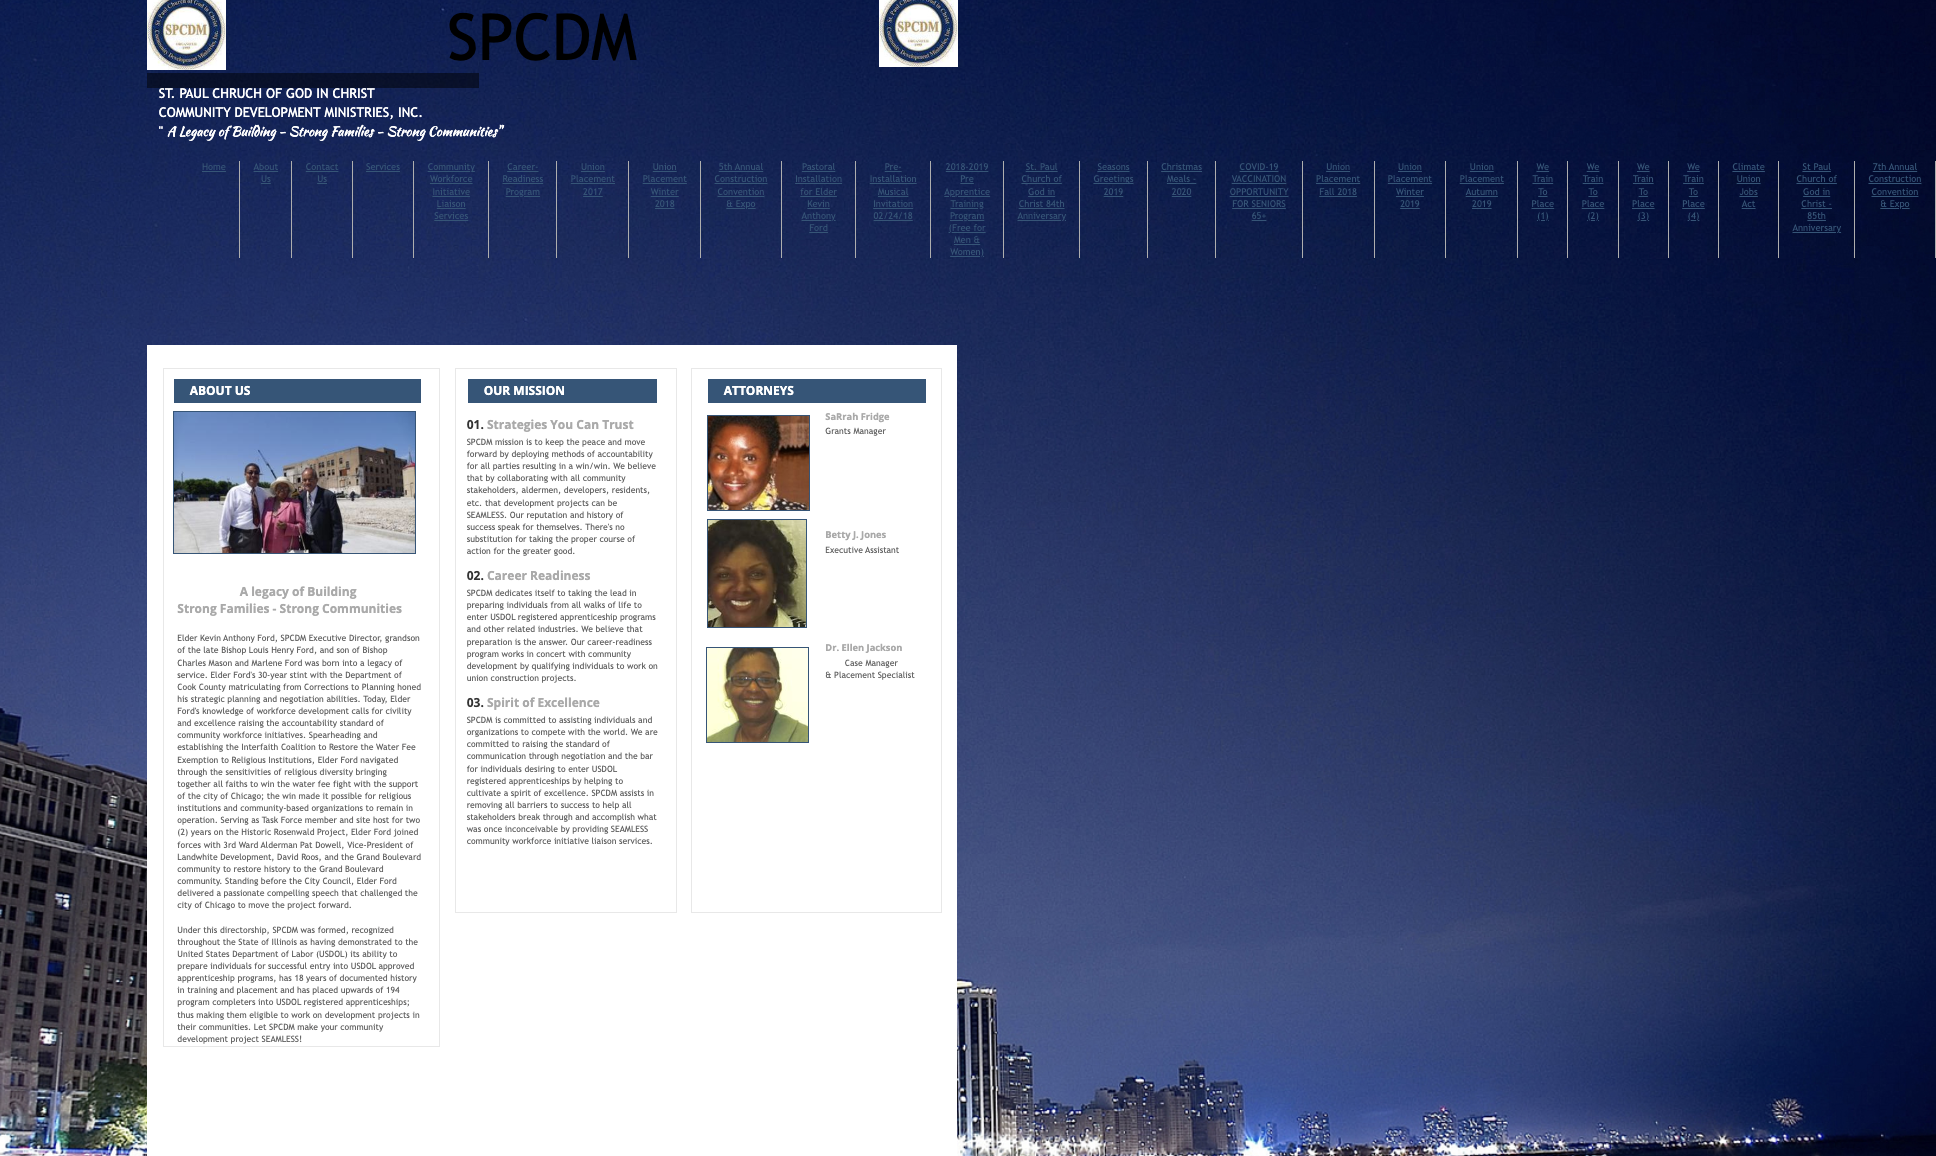
Task: Open Union Placement Winter 2019 link
Action: coord(1410,185)
